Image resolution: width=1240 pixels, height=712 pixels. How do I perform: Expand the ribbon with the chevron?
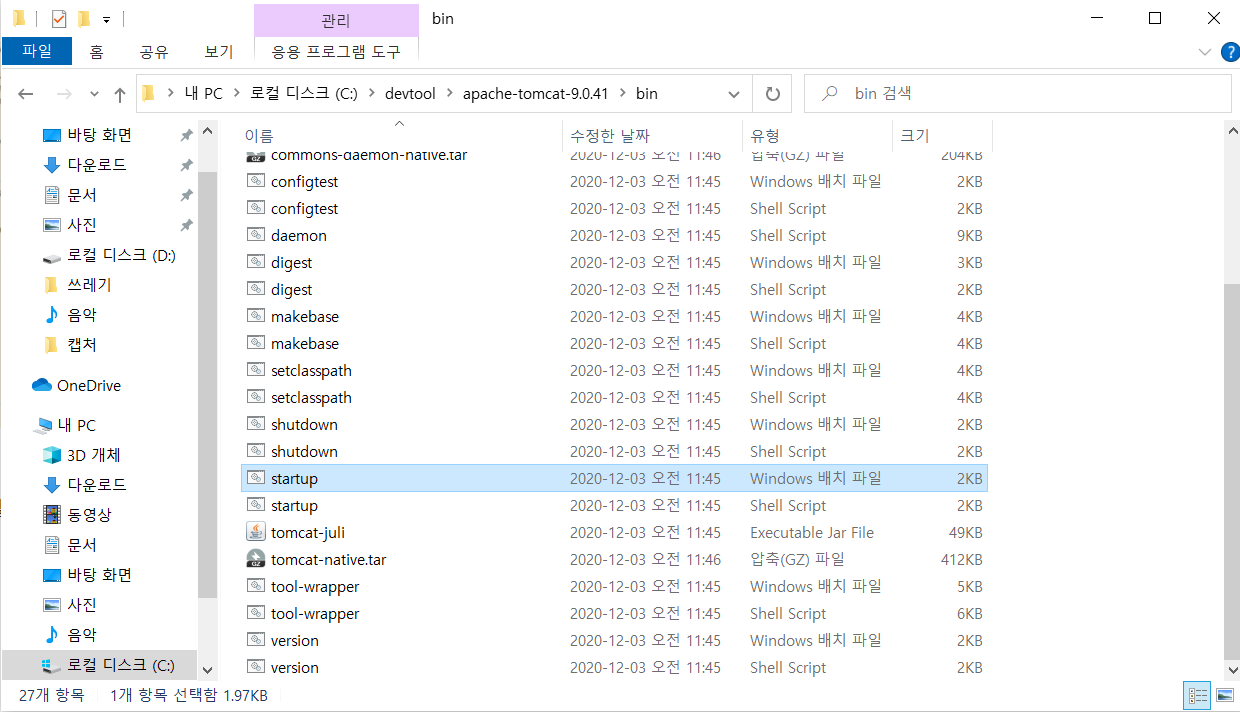[1204, 52]
